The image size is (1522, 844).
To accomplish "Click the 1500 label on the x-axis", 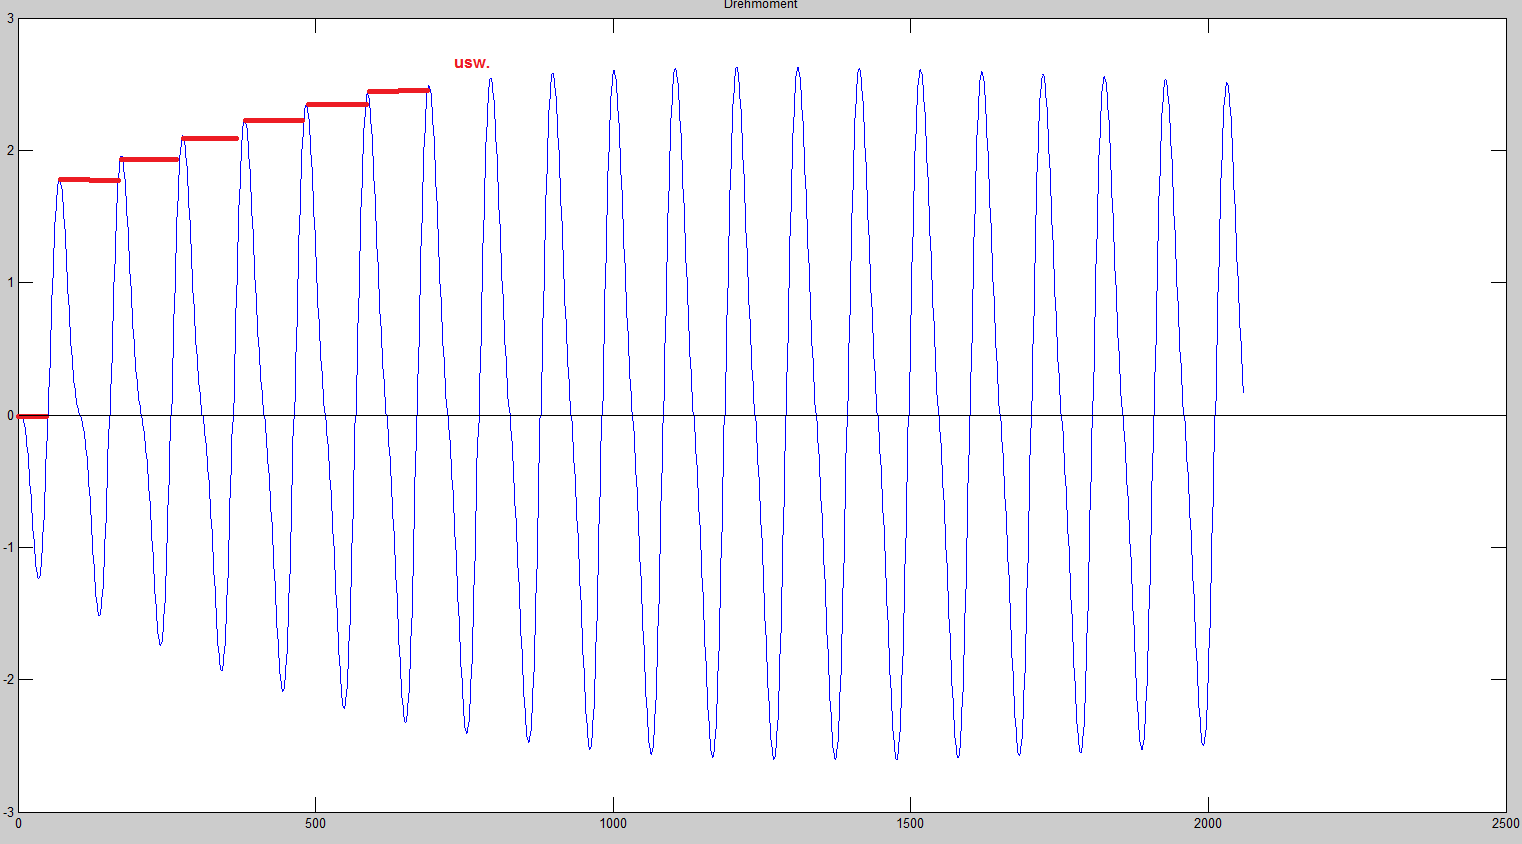I will pyautogui.click(x=910, y=824).
